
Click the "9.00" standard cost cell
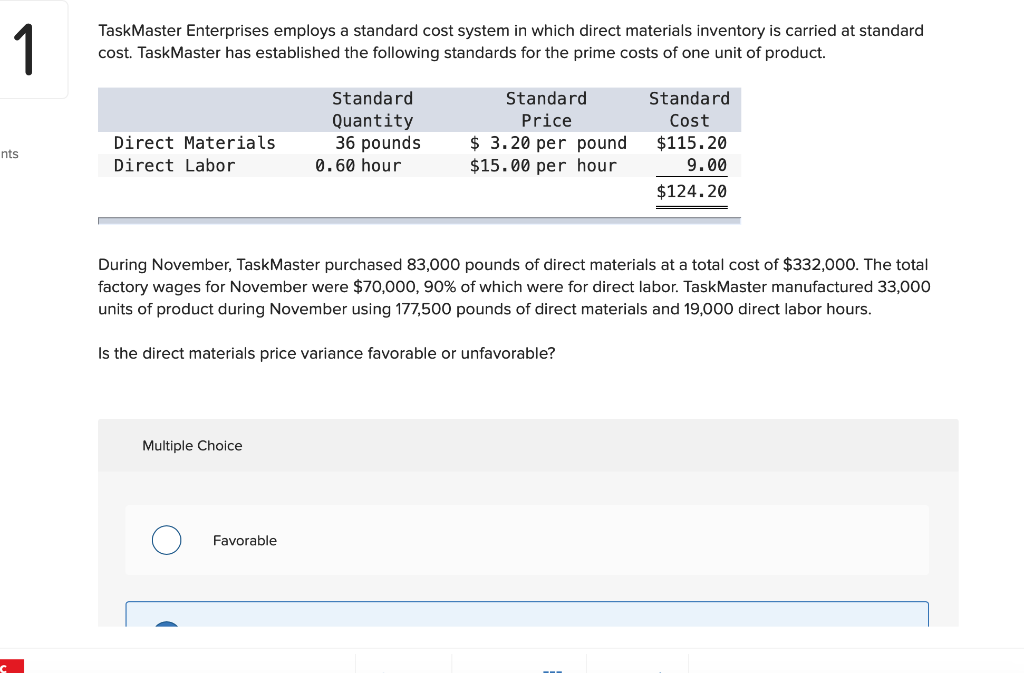coord(707,166)
